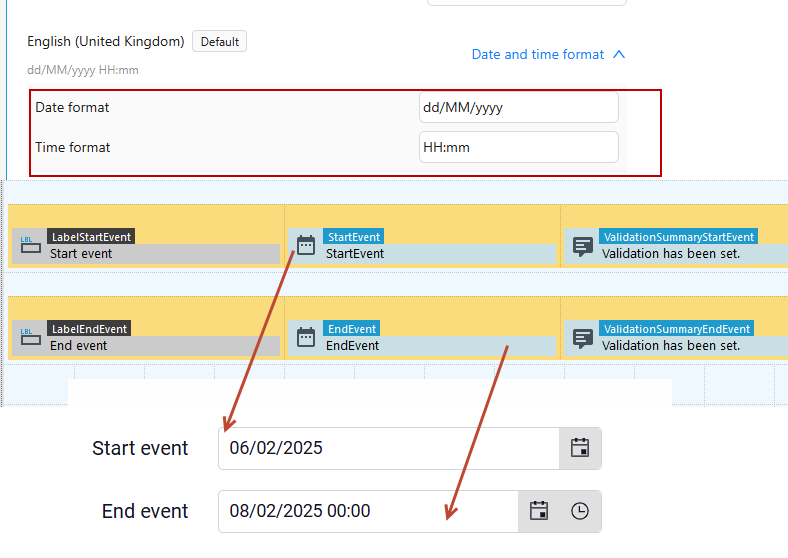Screen dimensions: 788x558
Task: Select the LabelStartEvent label icon
Action: click(x=31, y=245)
